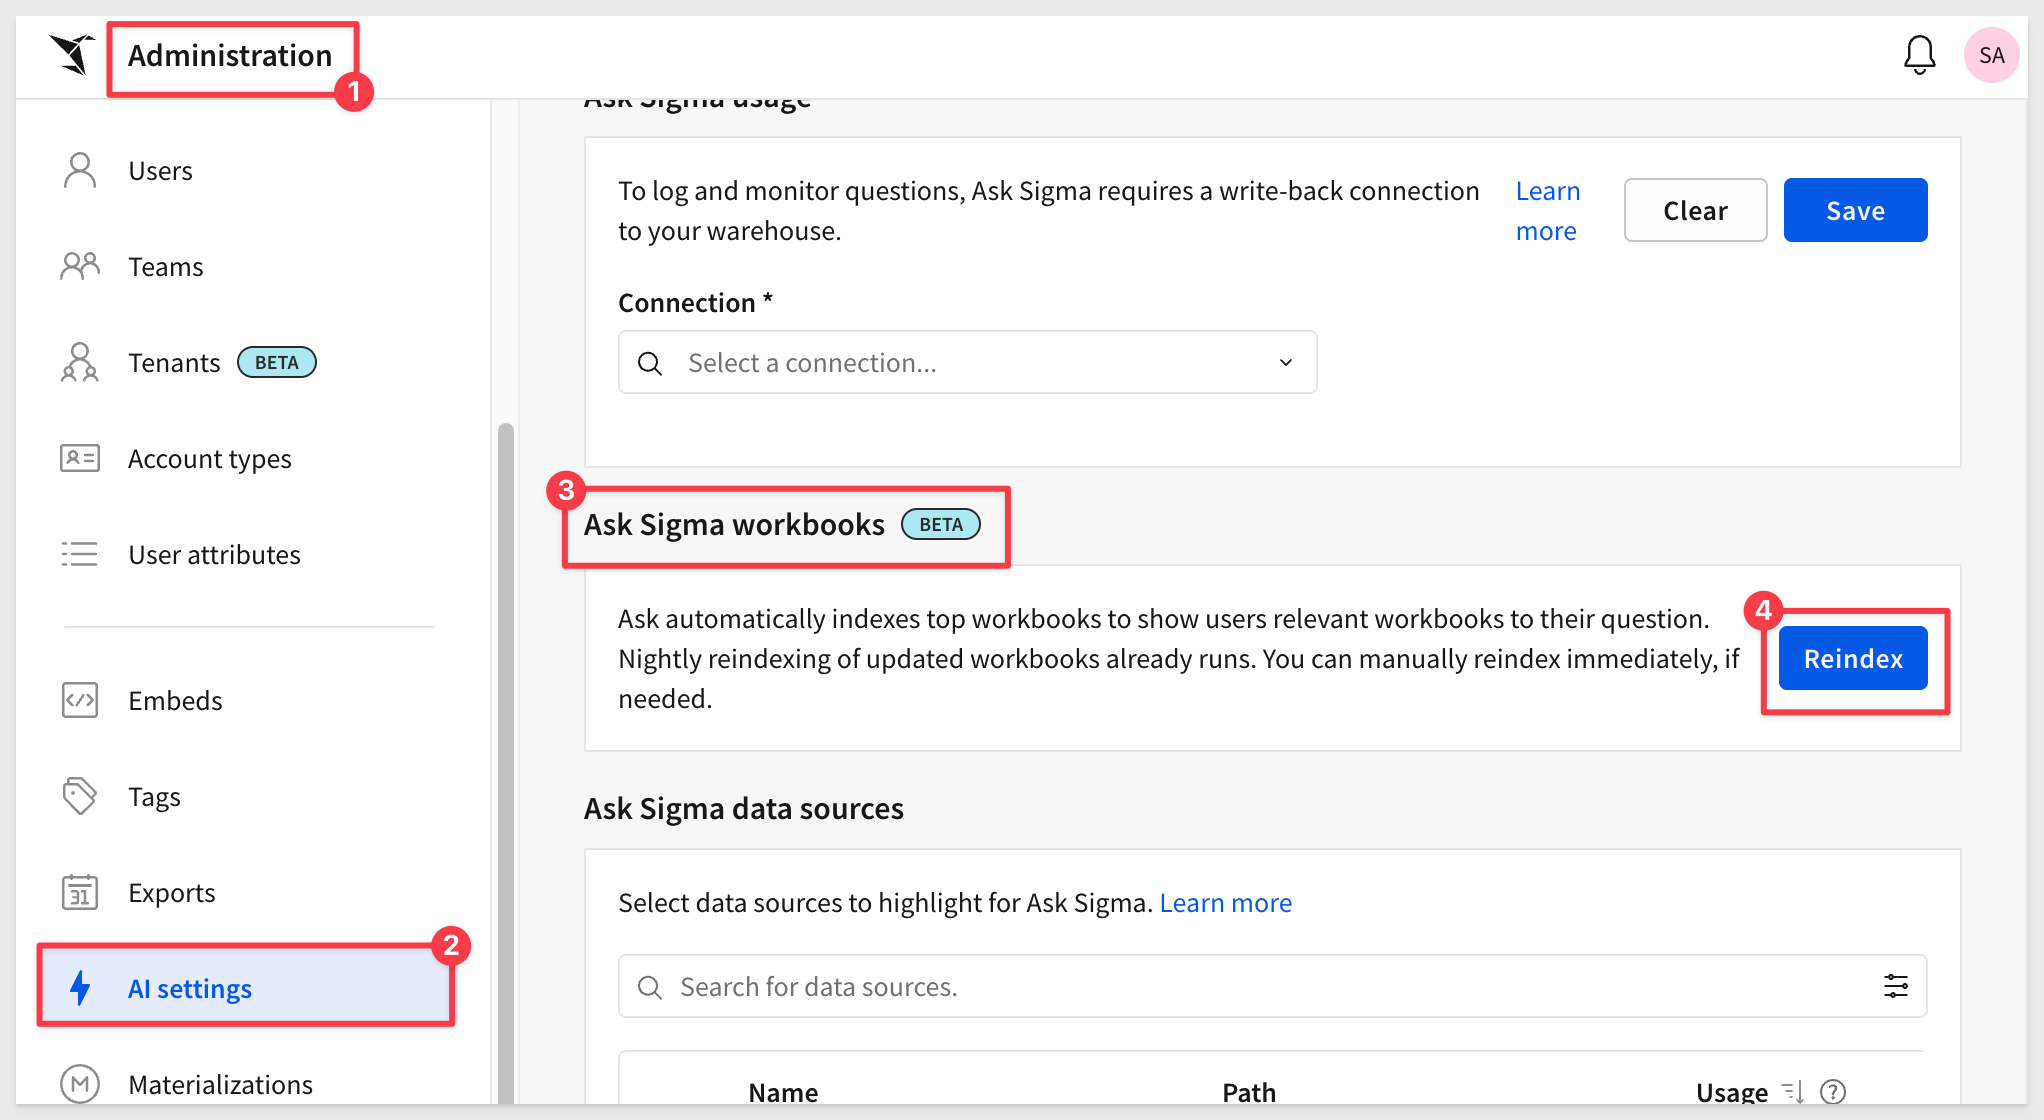Open the Users admin page
This screenshot has height=1120, width=2044.
coord(160,171)
